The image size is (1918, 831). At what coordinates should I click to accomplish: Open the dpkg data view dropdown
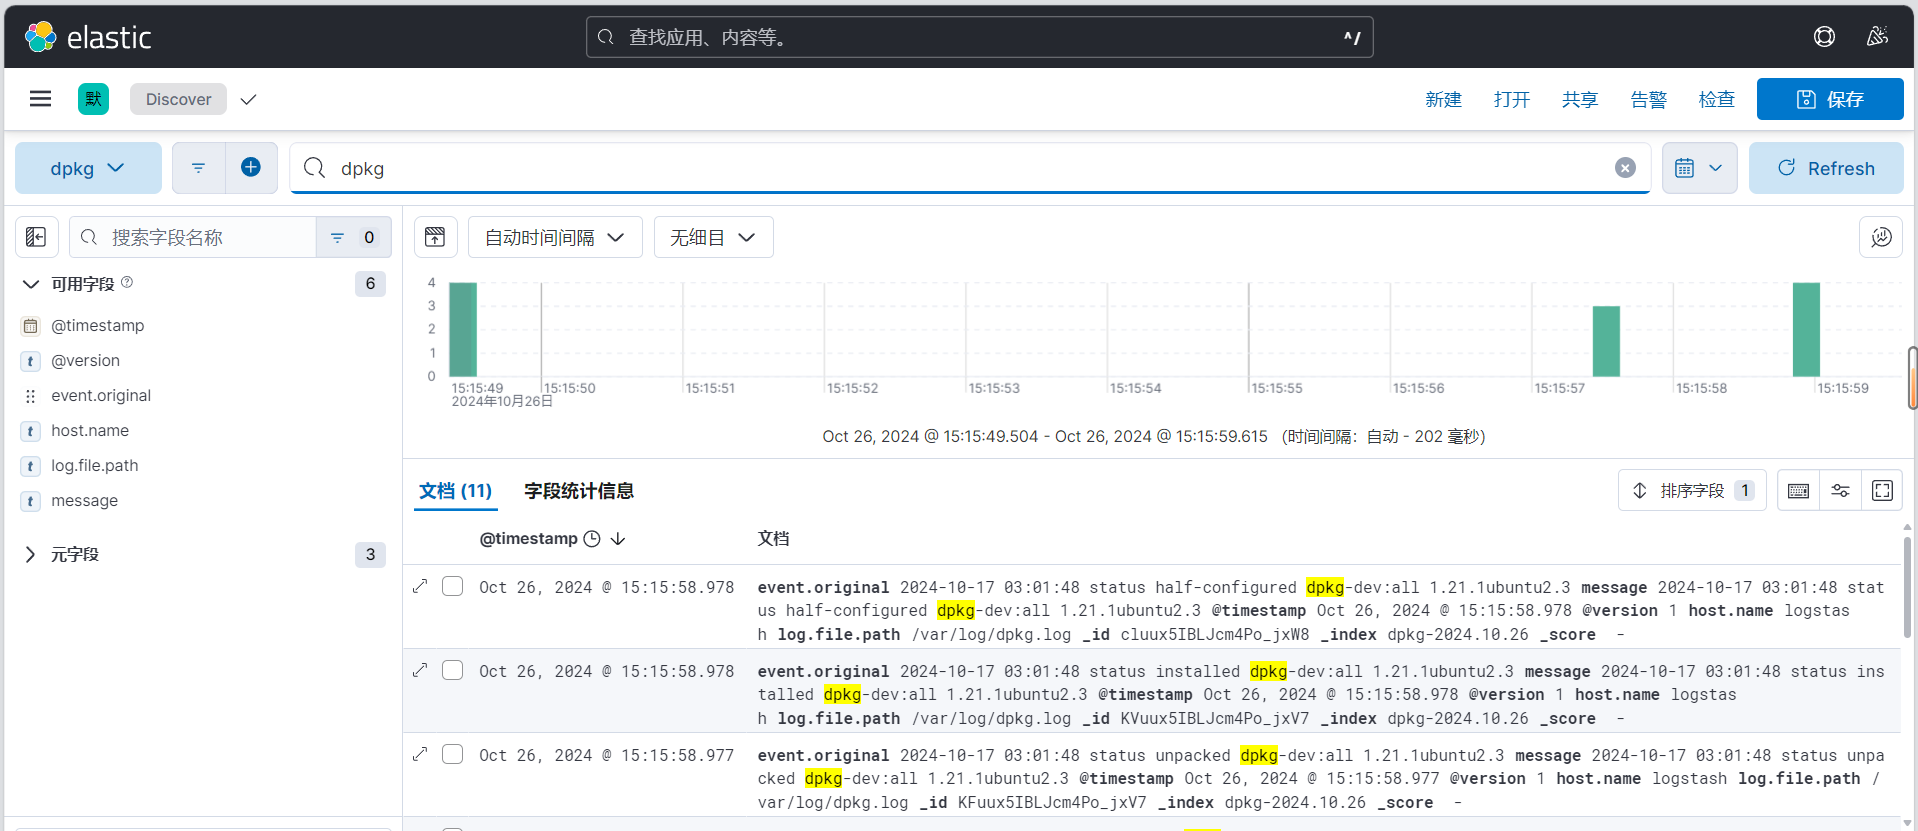click(x=88, y=168)
